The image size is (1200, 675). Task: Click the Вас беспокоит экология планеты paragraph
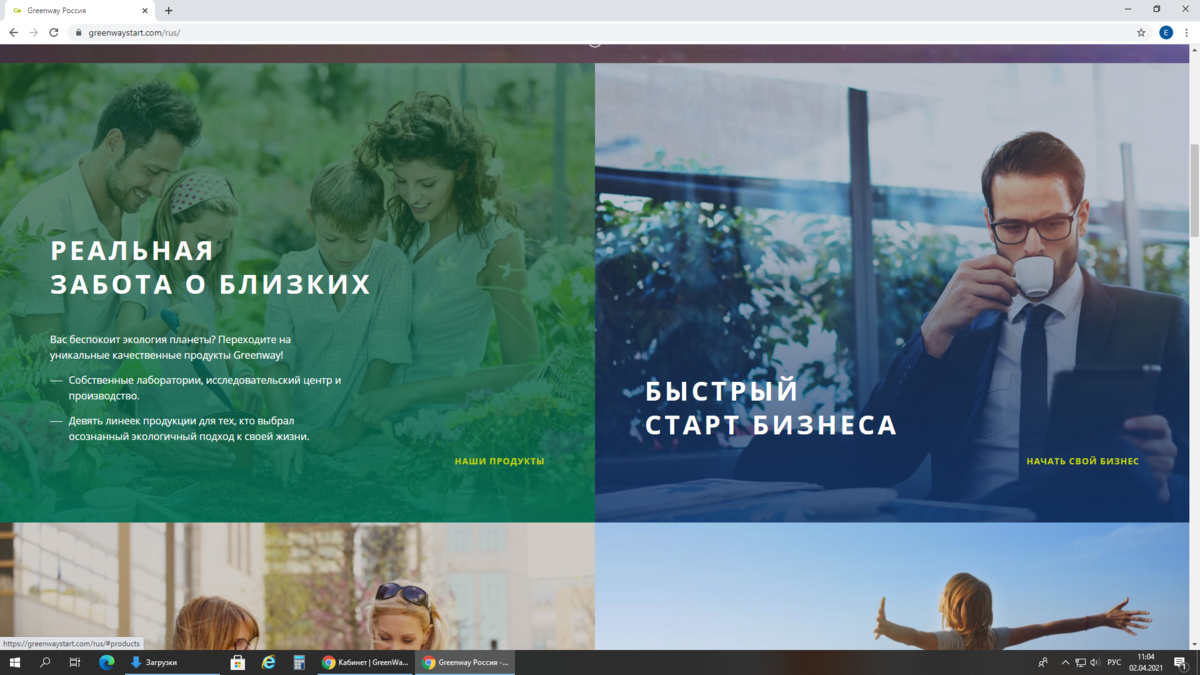click(170, 347)
